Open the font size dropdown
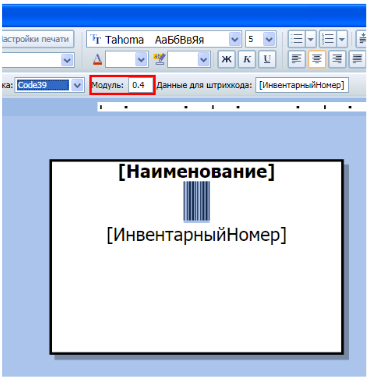The image size is (367, 379). (x=269, y=40)
